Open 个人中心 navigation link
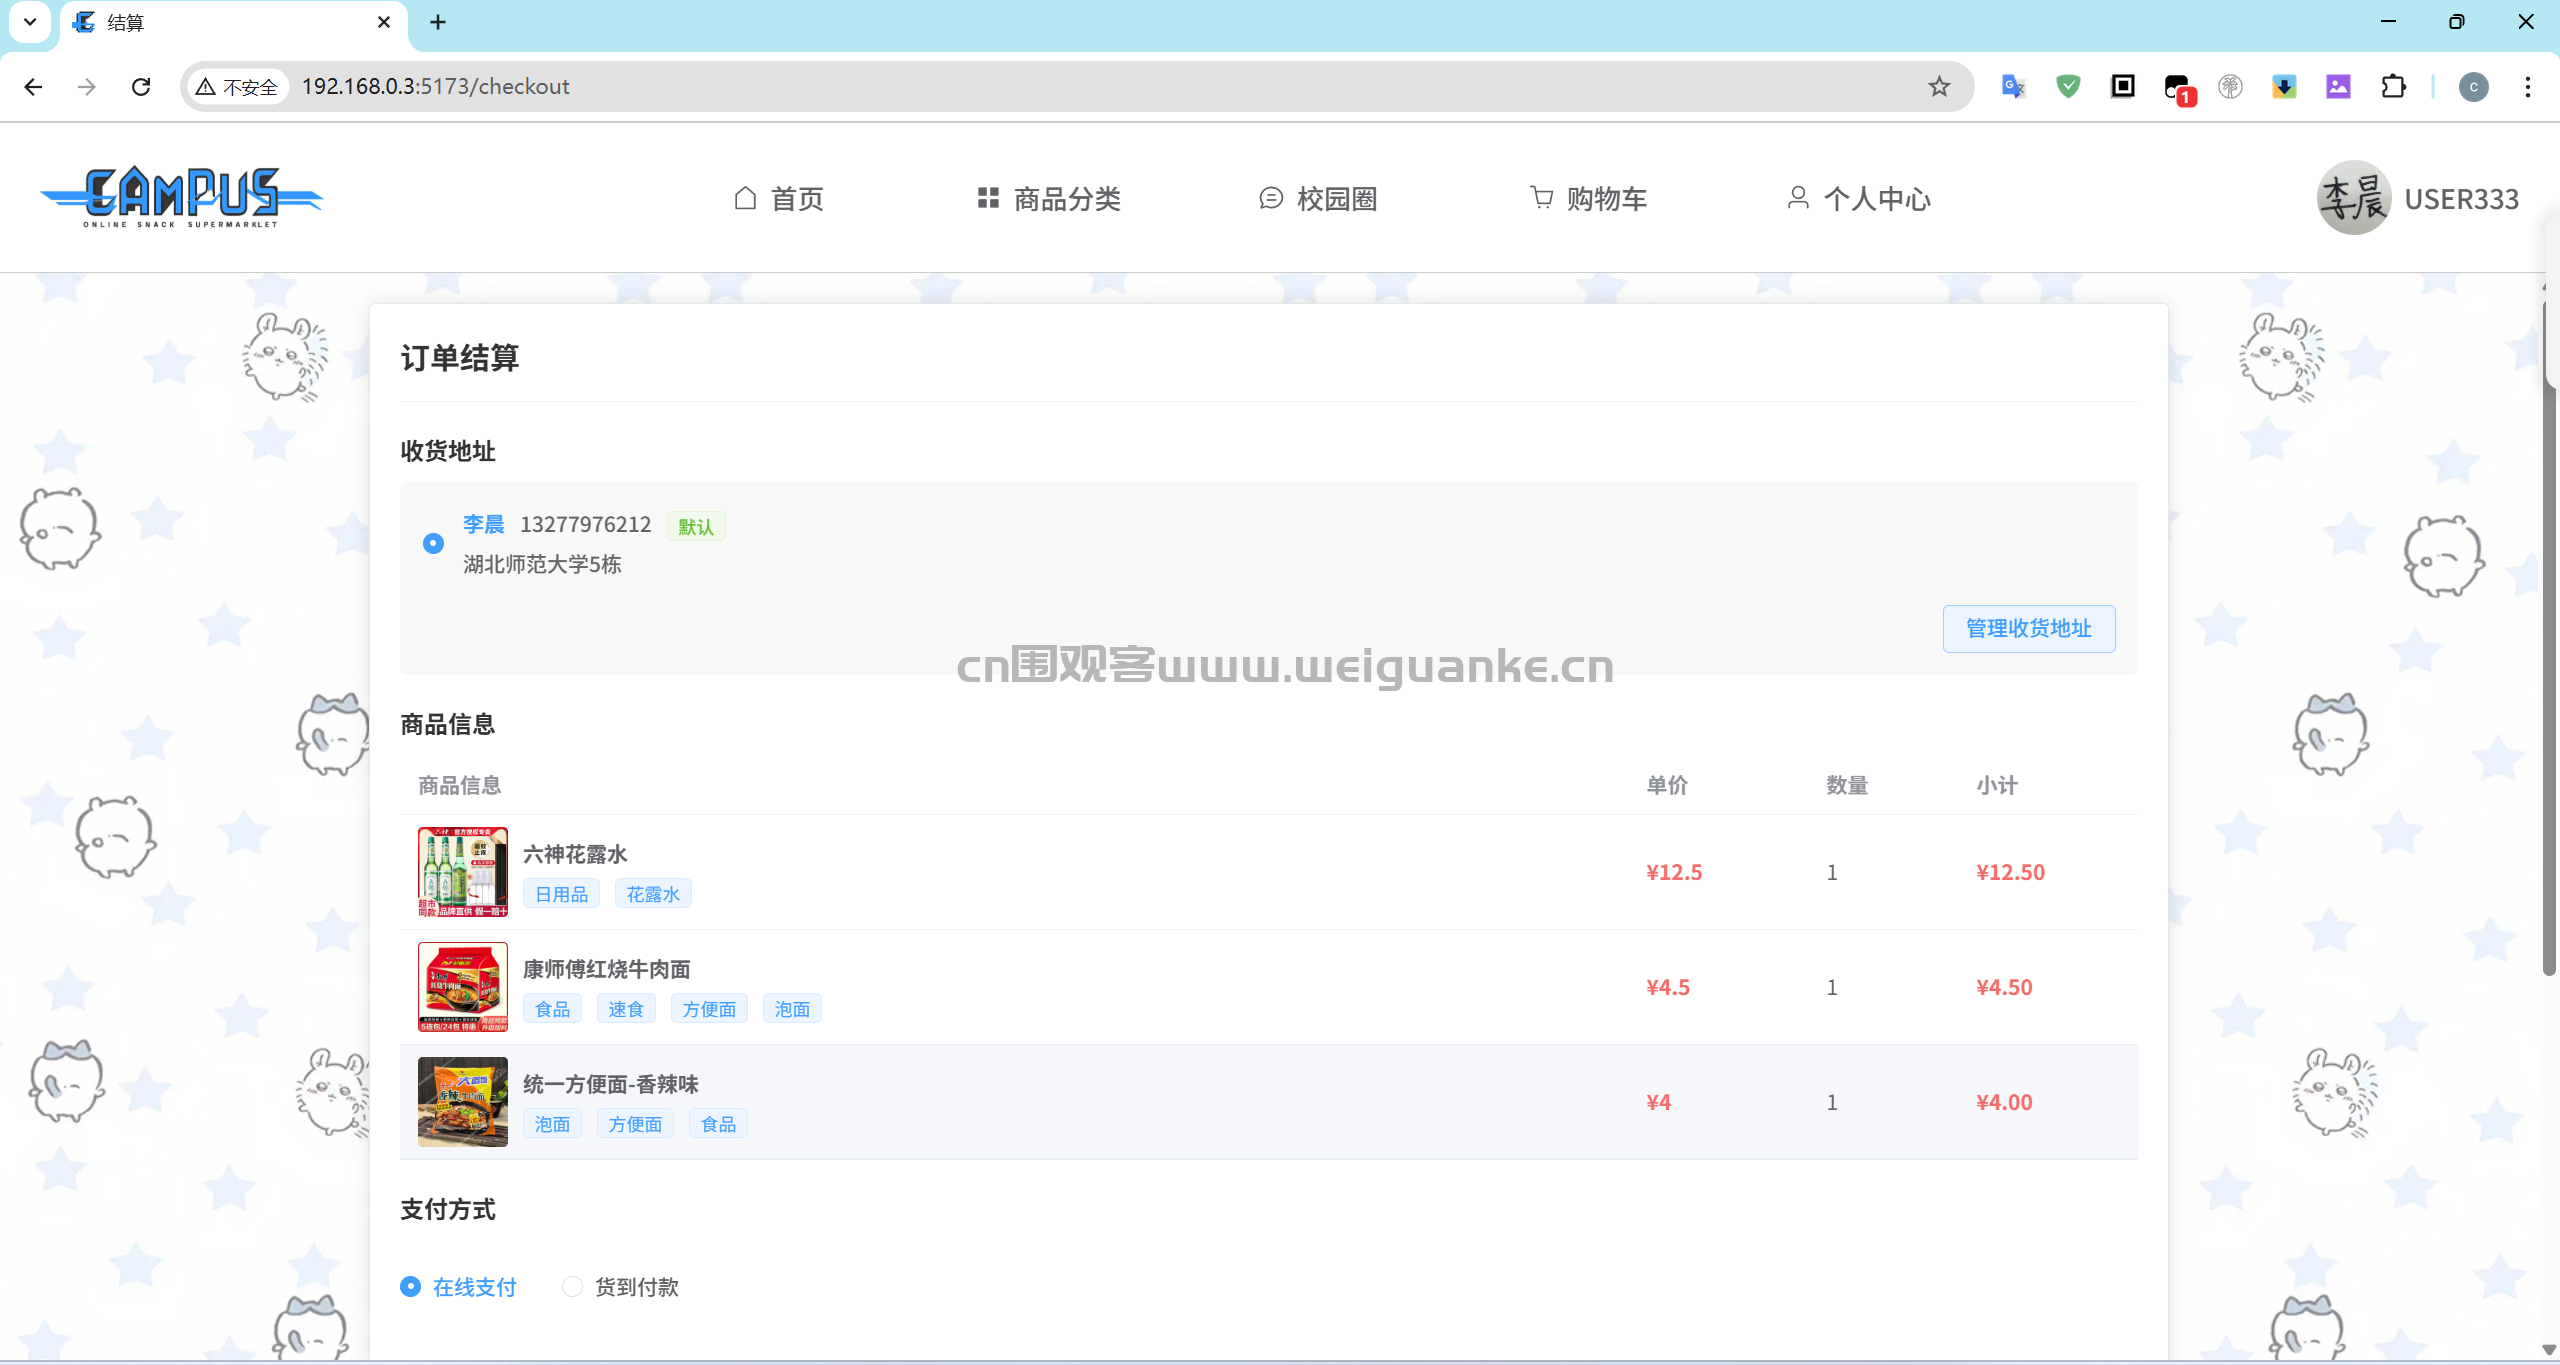This screenshot has width=2560, height=1365. coord(1859,199)
